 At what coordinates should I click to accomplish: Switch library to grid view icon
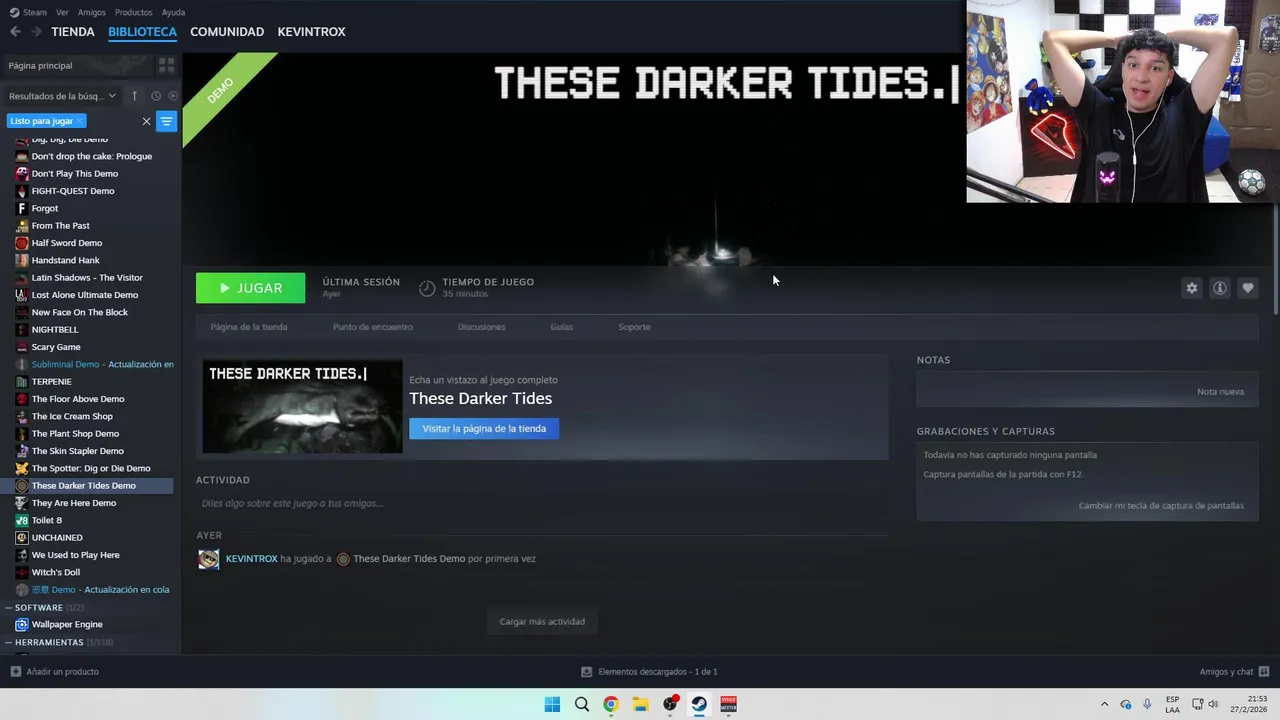pos(166,65)
